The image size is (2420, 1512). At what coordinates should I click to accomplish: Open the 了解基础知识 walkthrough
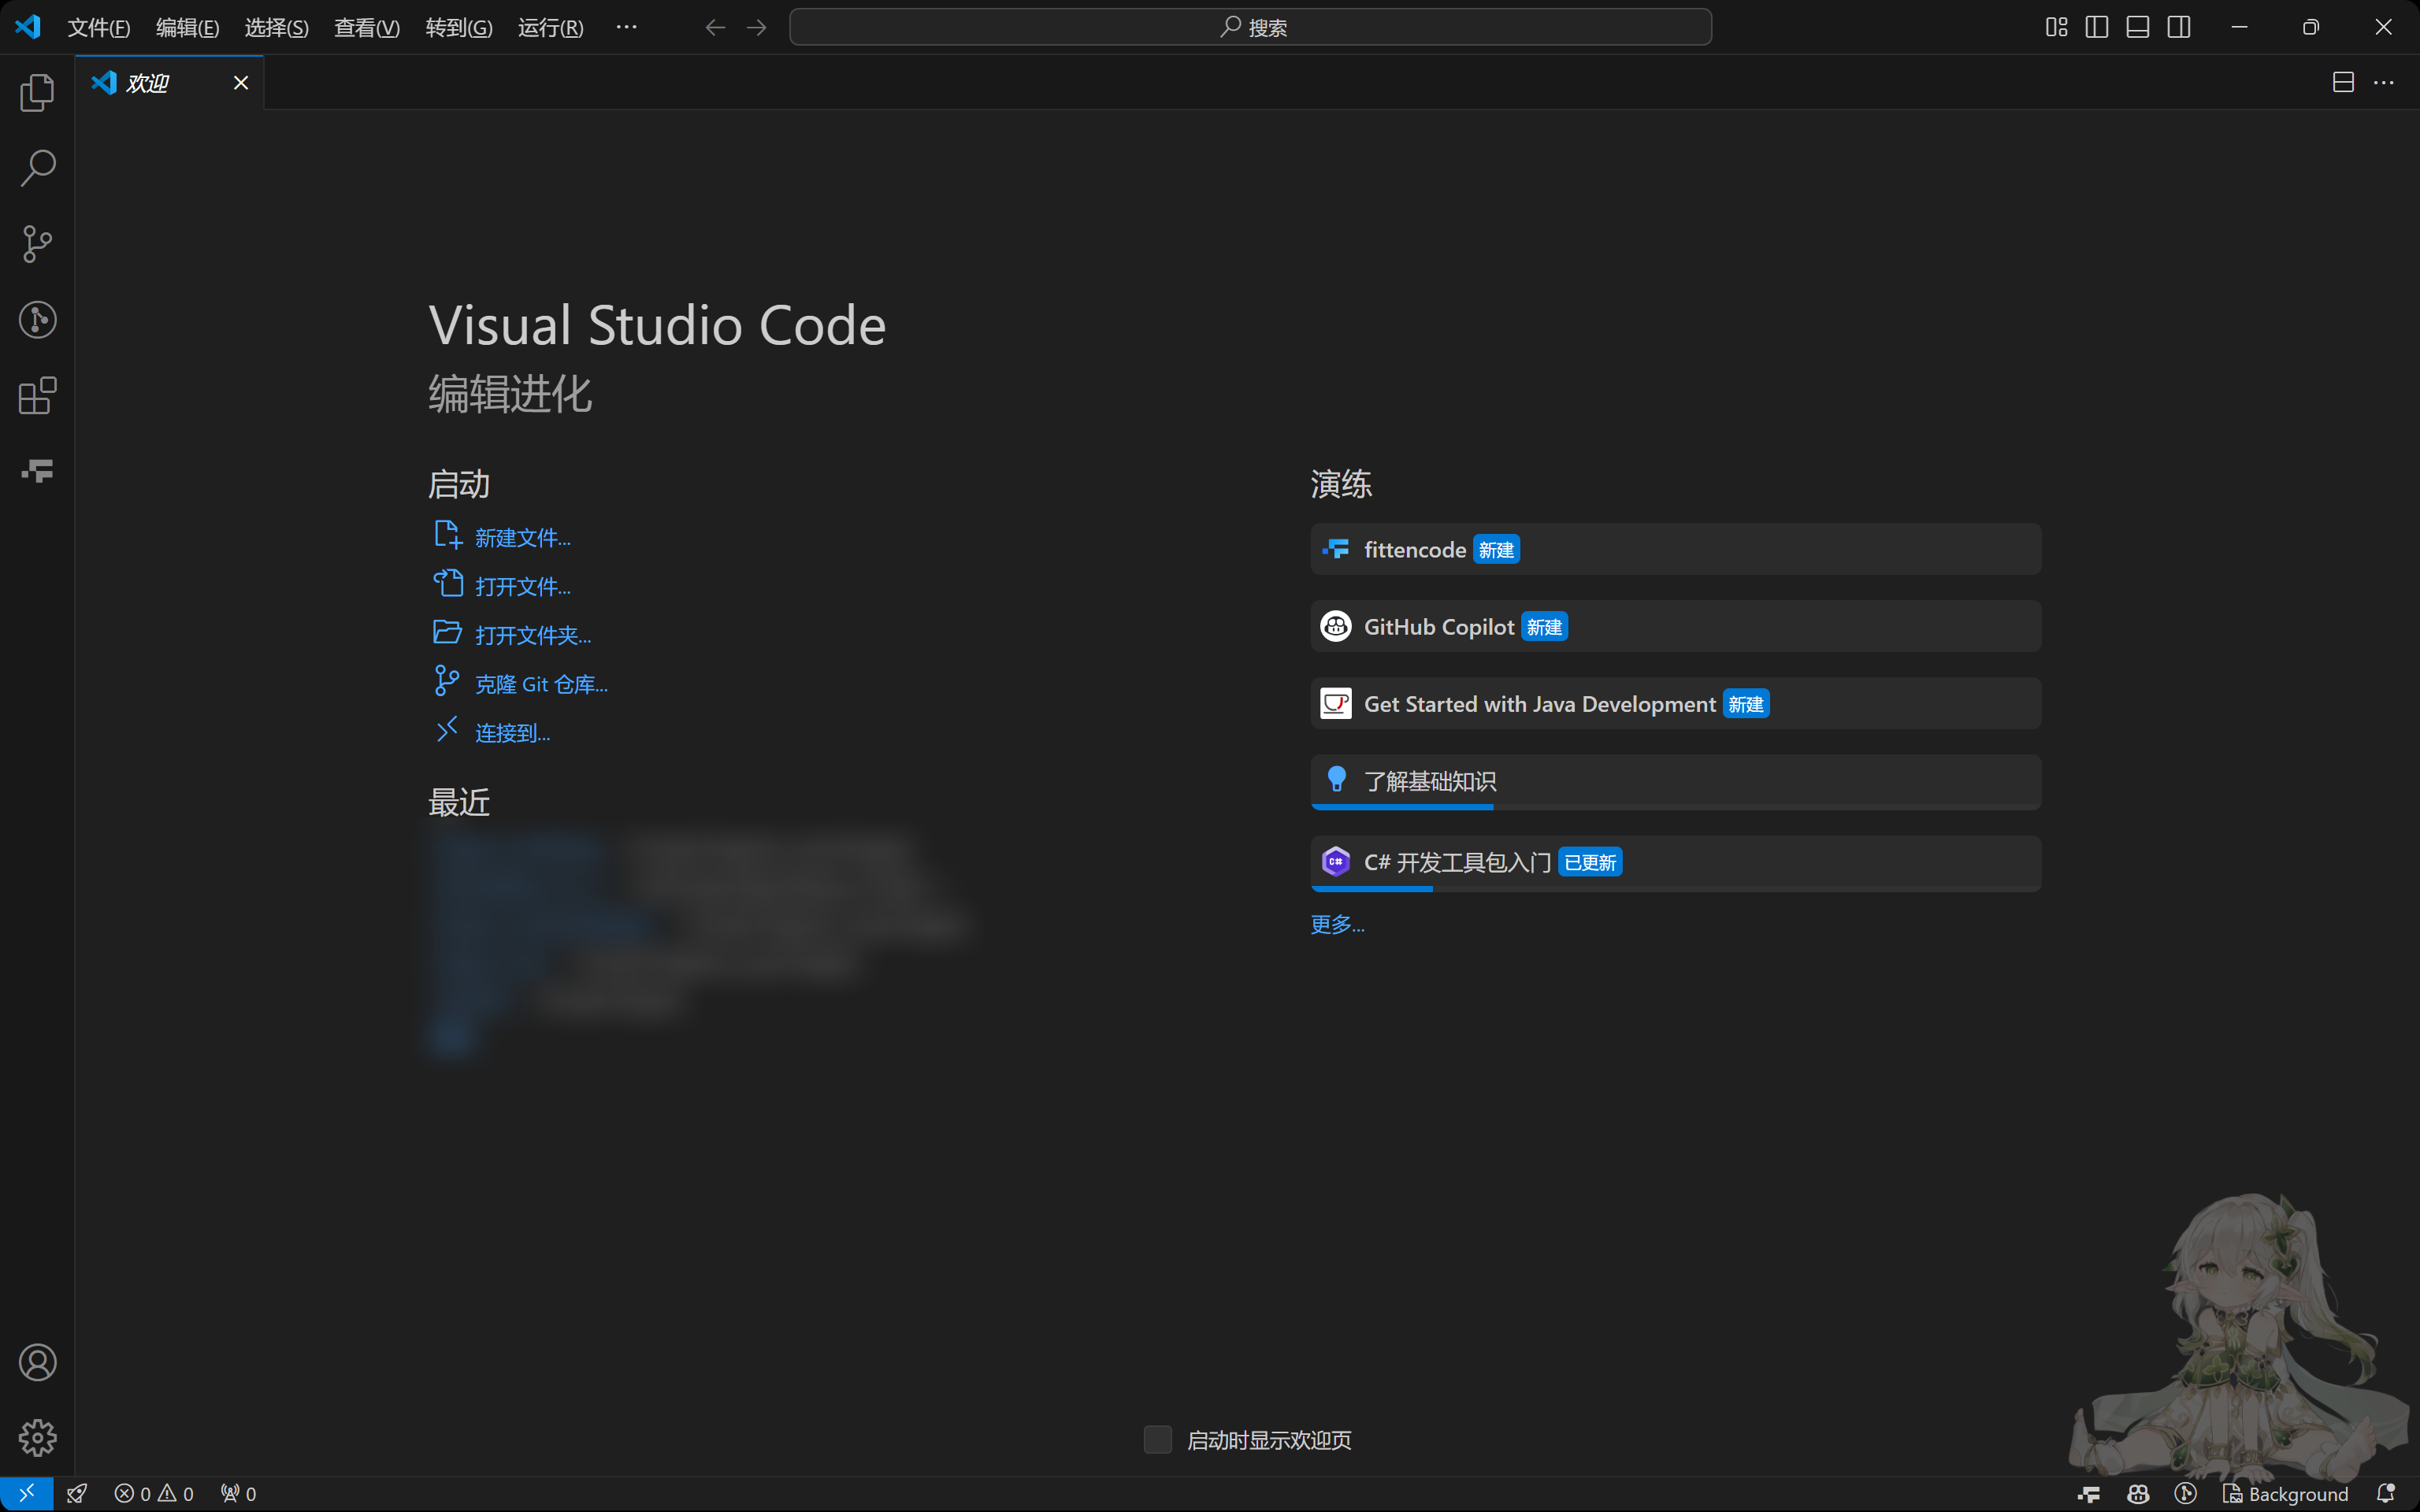pos(1676,781)
